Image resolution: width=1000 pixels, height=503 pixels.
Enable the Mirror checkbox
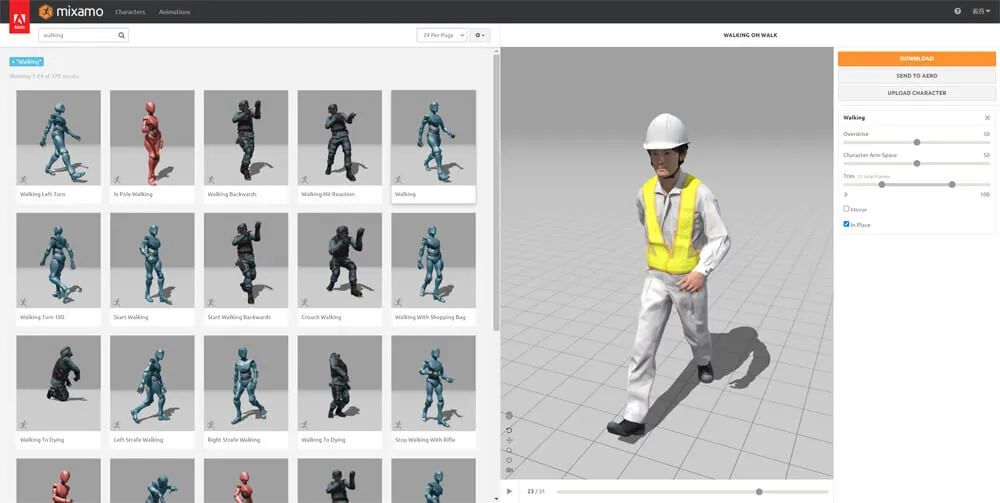click(846, 209)
